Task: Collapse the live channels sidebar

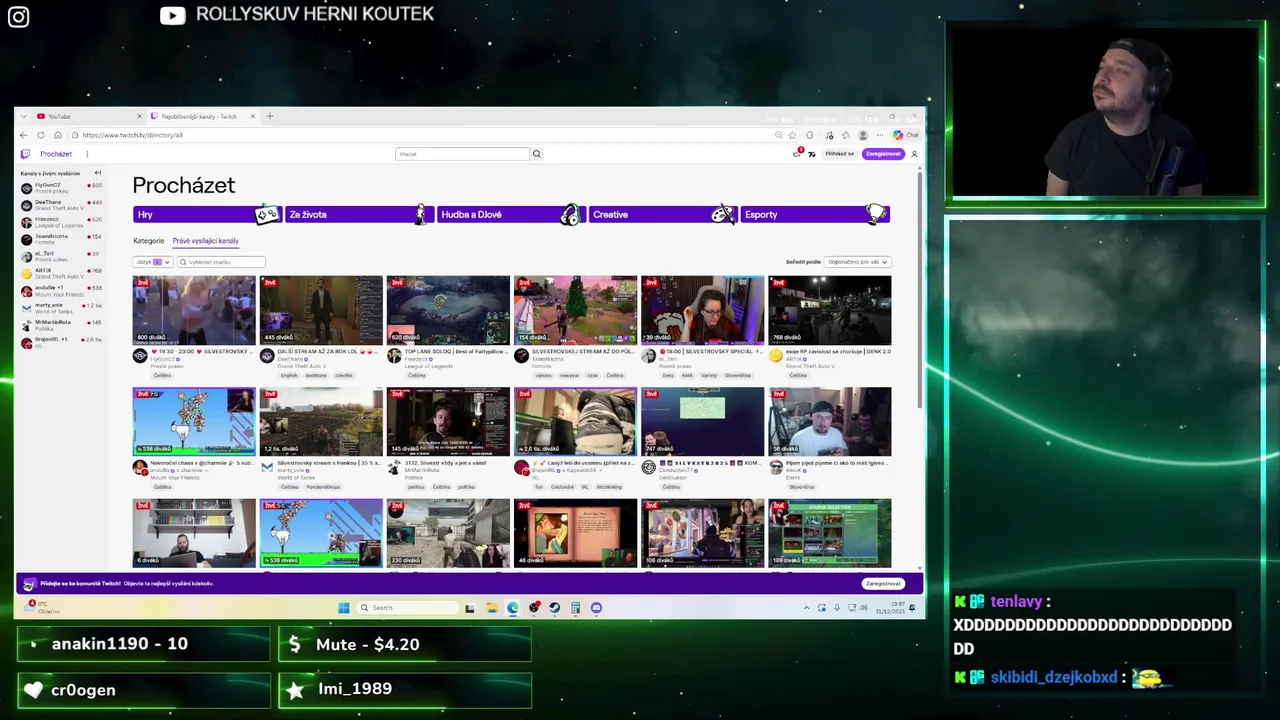Action: coord(97,173)
